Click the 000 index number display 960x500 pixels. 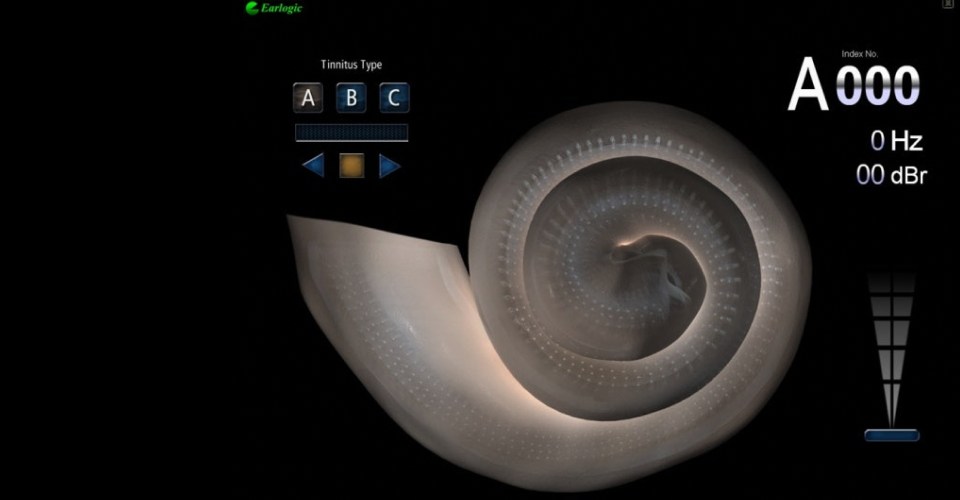coord(877,86)
